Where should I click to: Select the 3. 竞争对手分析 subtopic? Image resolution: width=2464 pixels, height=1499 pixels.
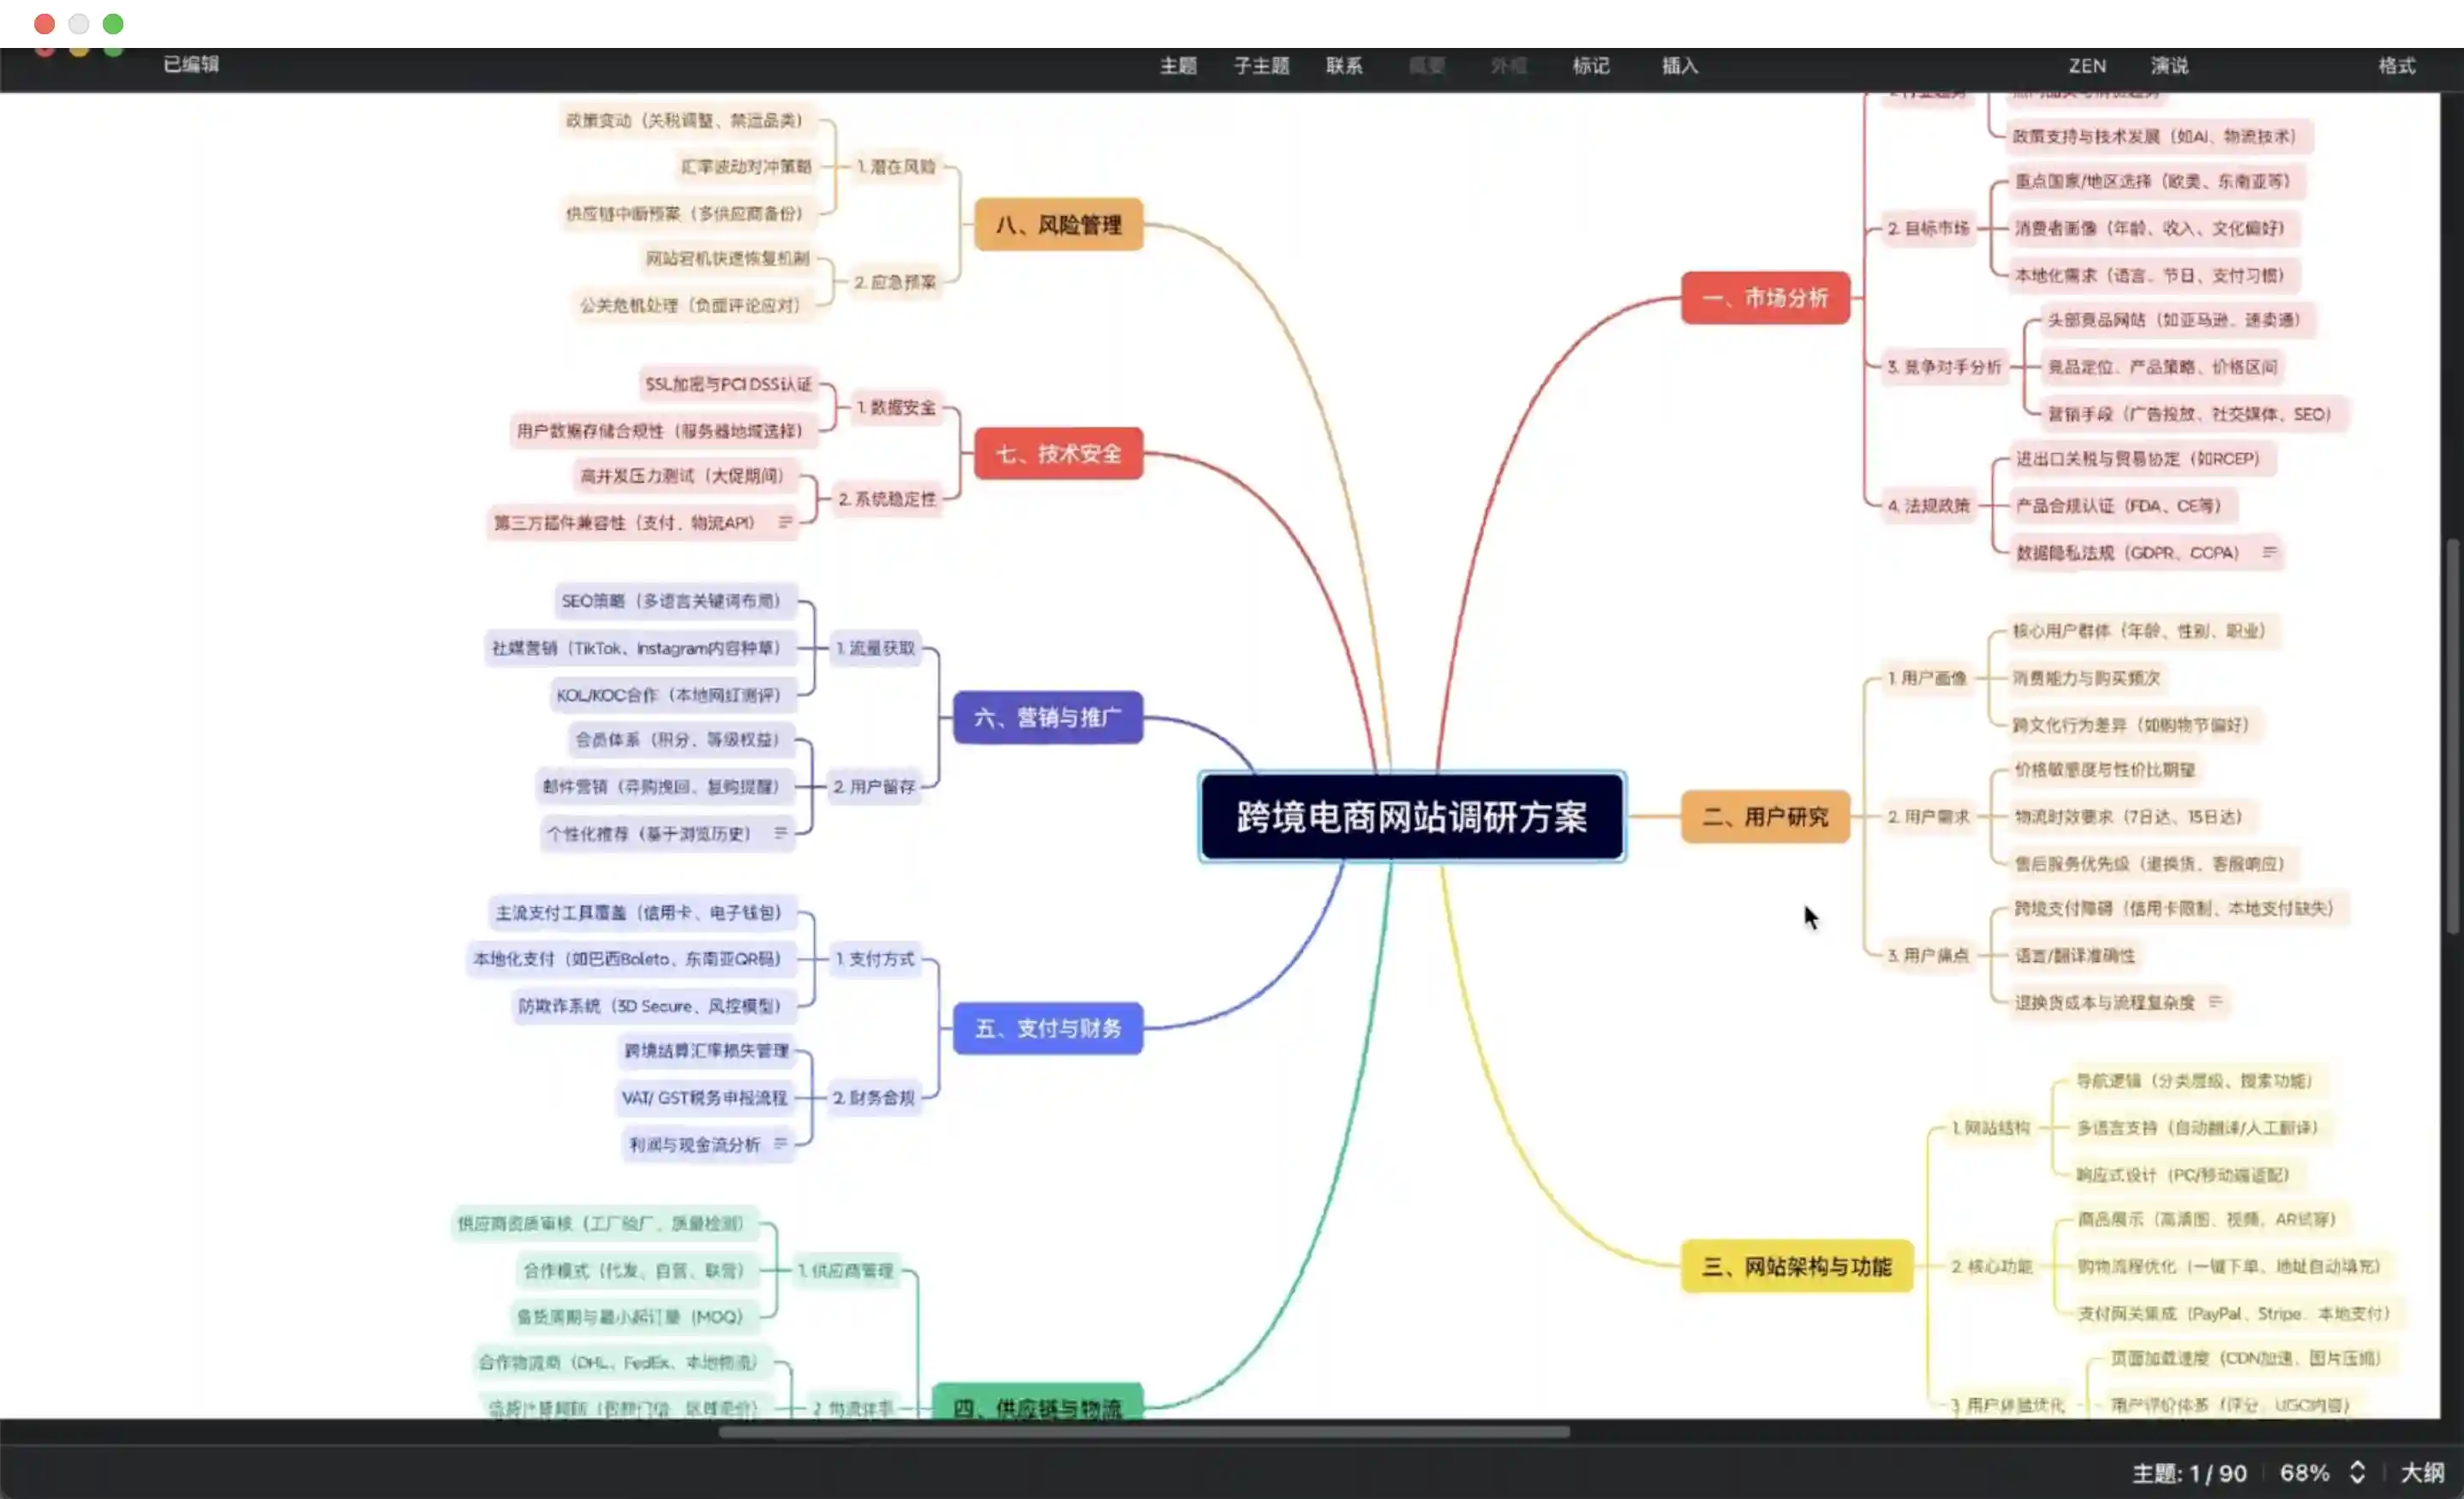point(1944,367)
